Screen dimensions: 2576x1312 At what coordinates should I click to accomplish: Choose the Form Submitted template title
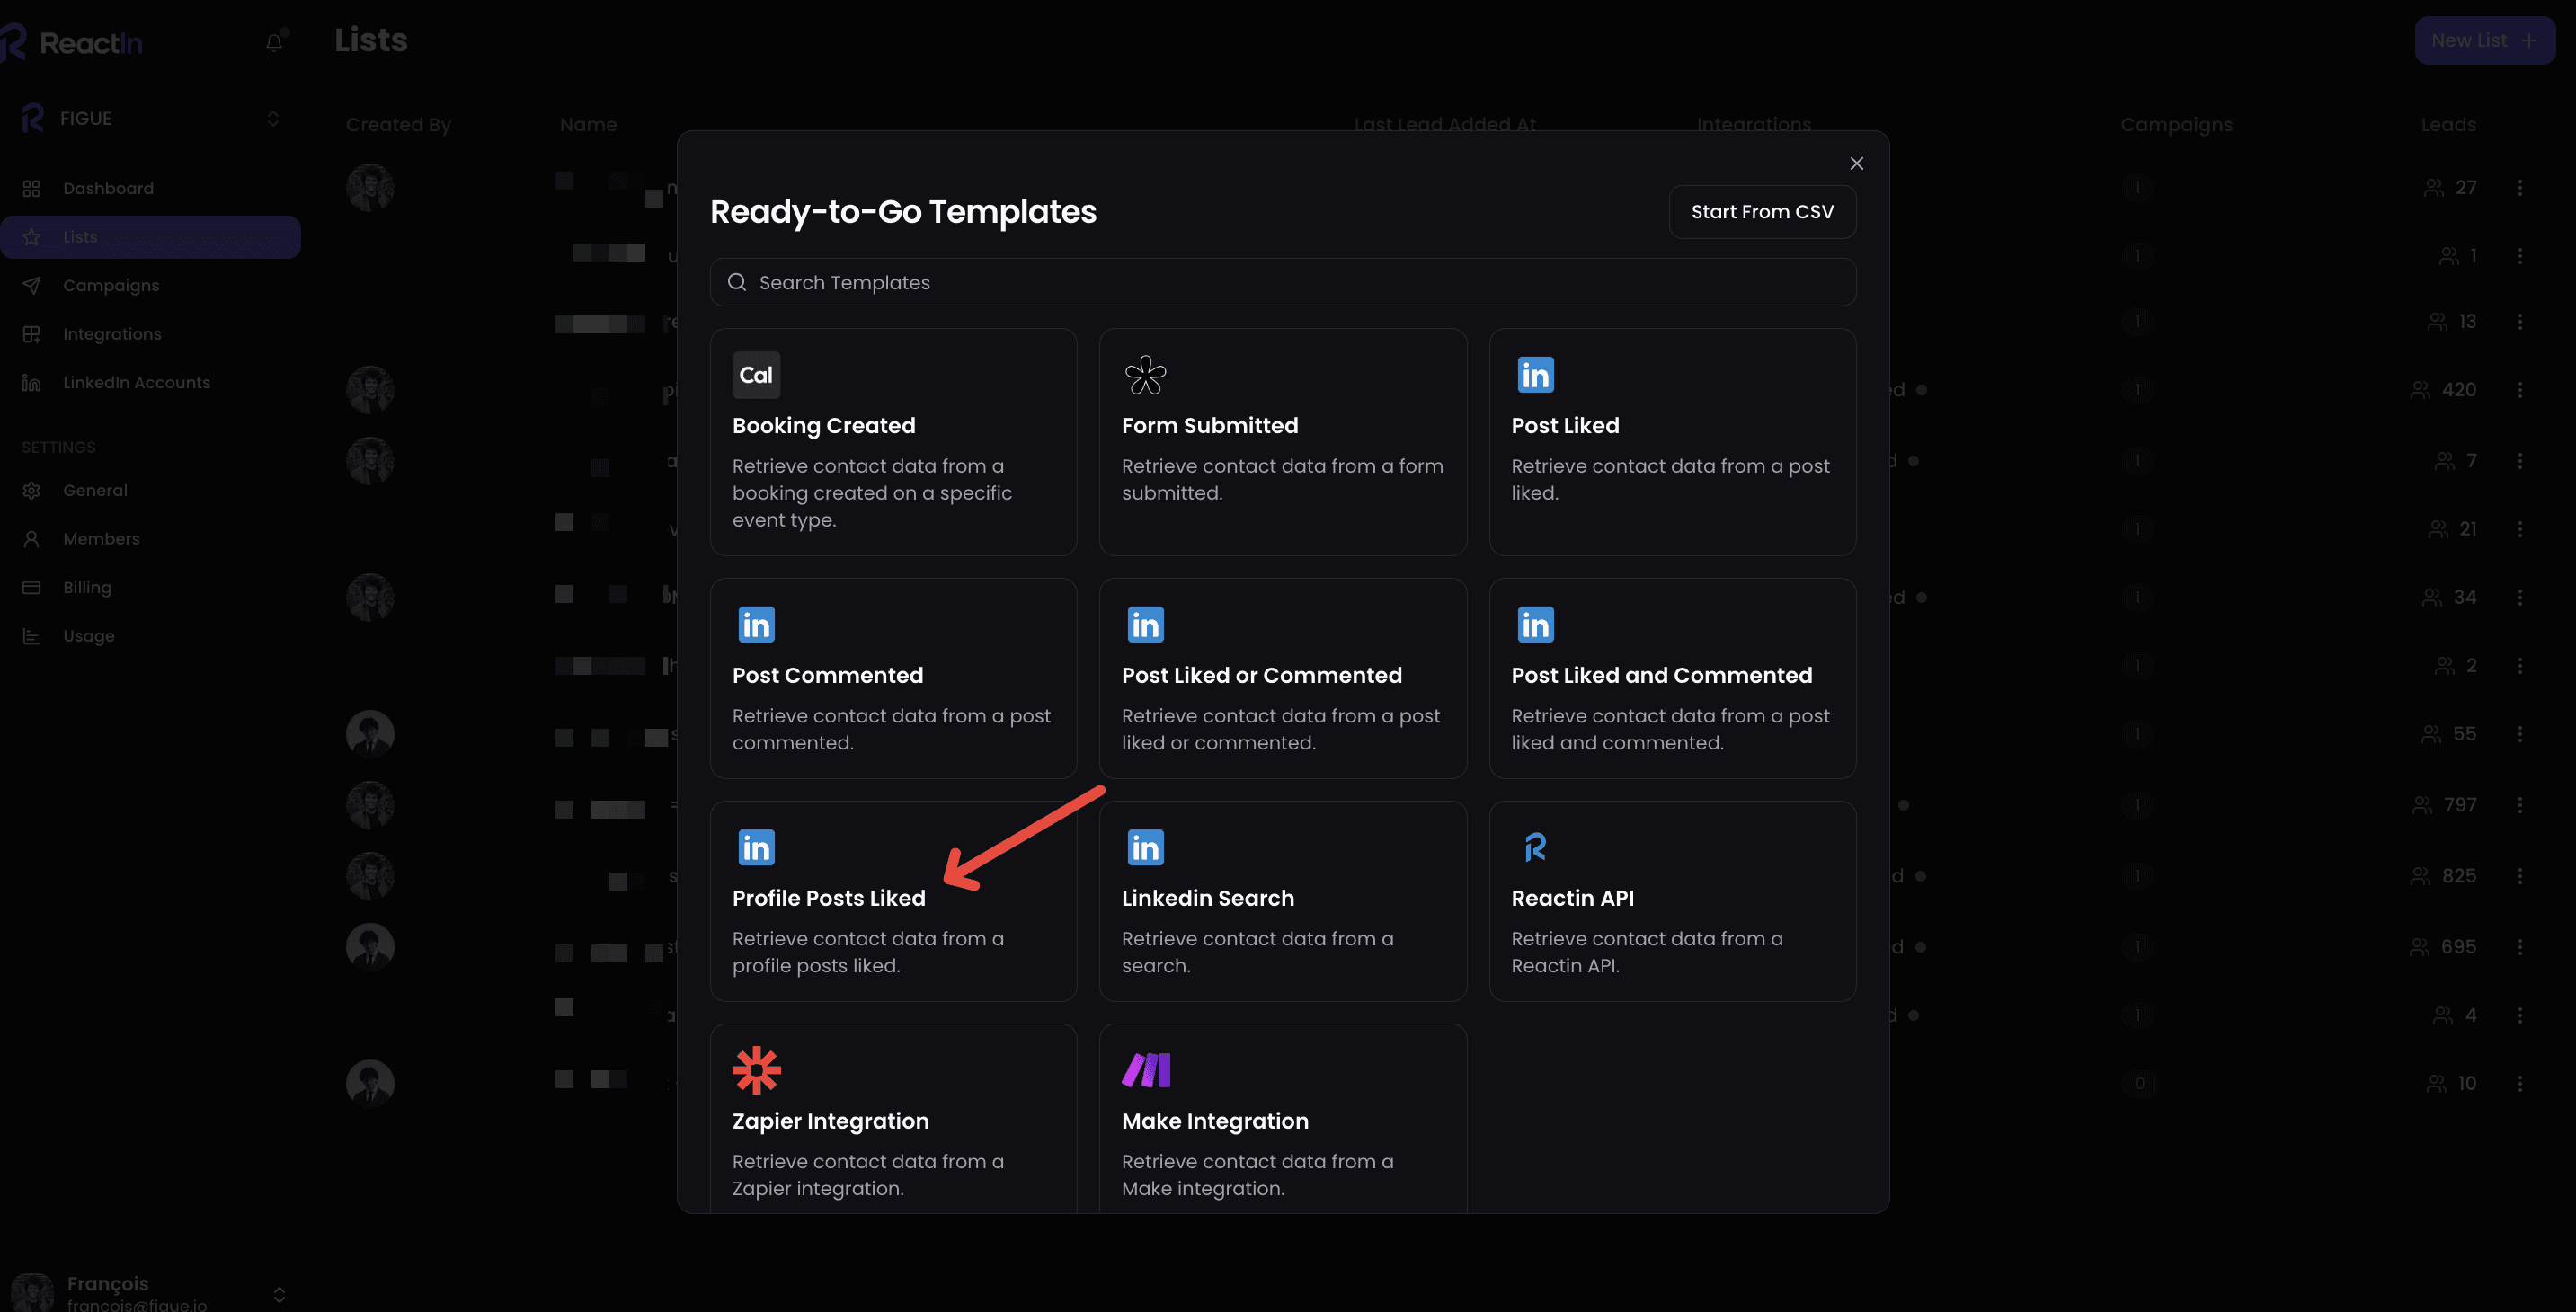(1210, 426)
